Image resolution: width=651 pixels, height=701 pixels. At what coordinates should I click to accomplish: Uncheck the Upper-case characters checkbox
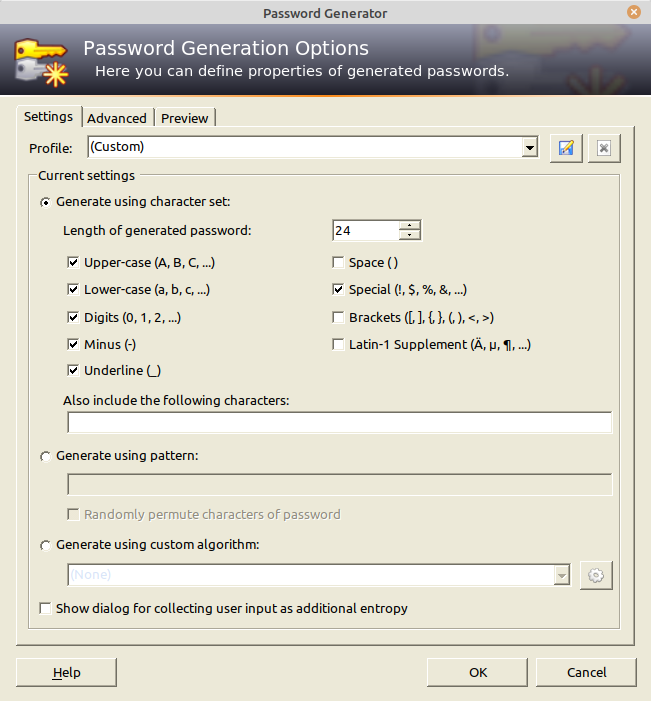[x=73, y=262]
